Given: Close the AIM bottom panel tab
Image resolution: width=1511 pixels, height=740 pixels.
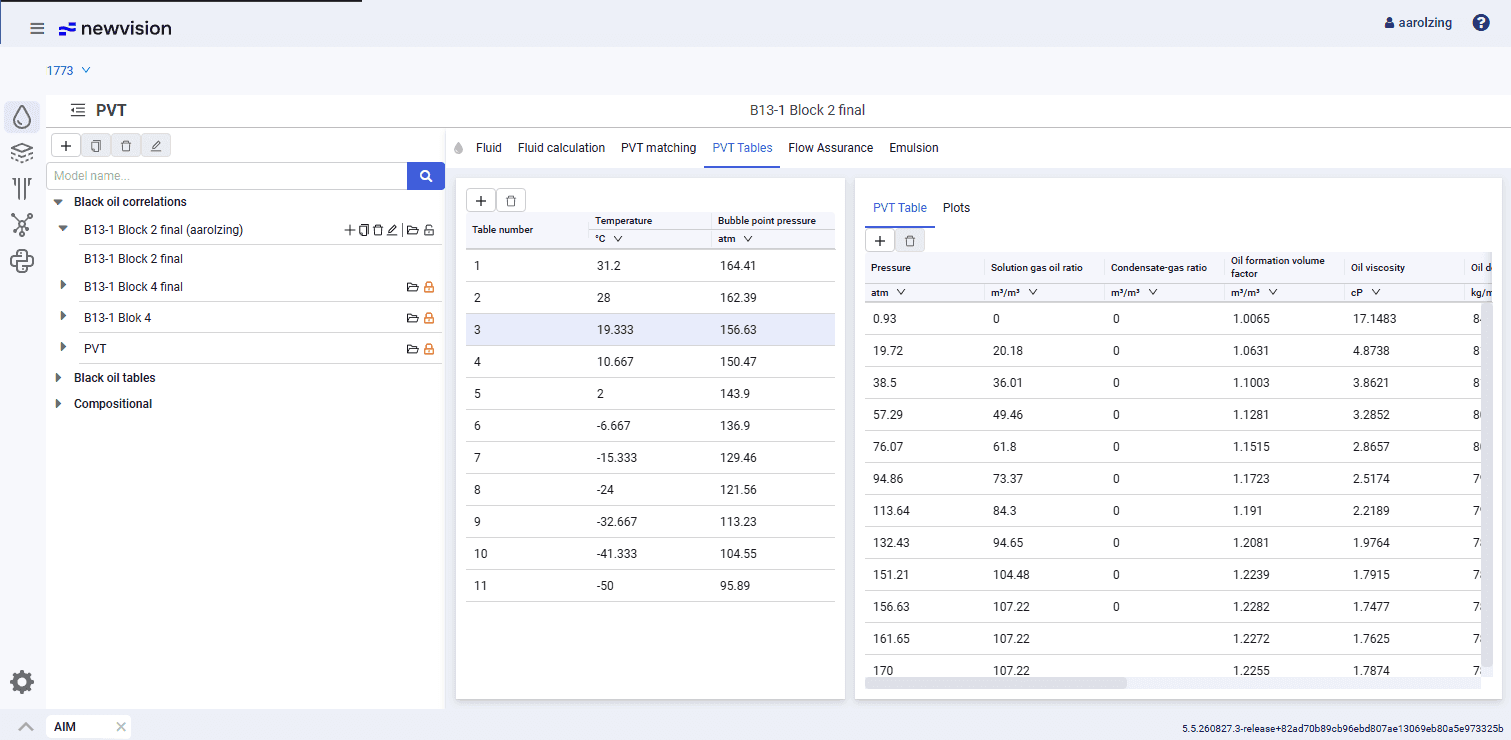Looking at the screenshot, I should click(121, 727).
